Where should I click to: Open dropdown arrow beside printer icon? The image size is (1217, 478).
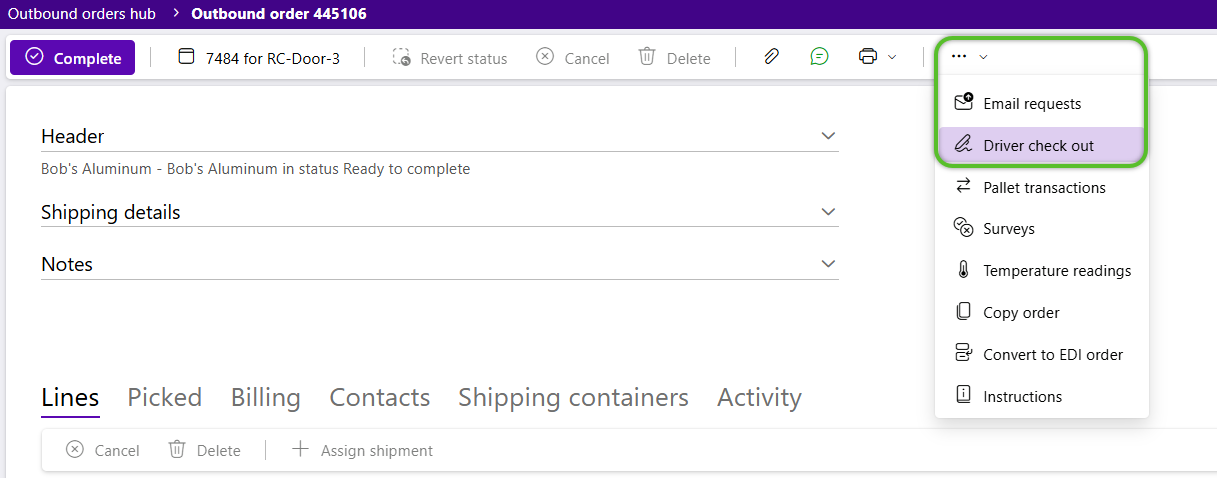[892, 57]
